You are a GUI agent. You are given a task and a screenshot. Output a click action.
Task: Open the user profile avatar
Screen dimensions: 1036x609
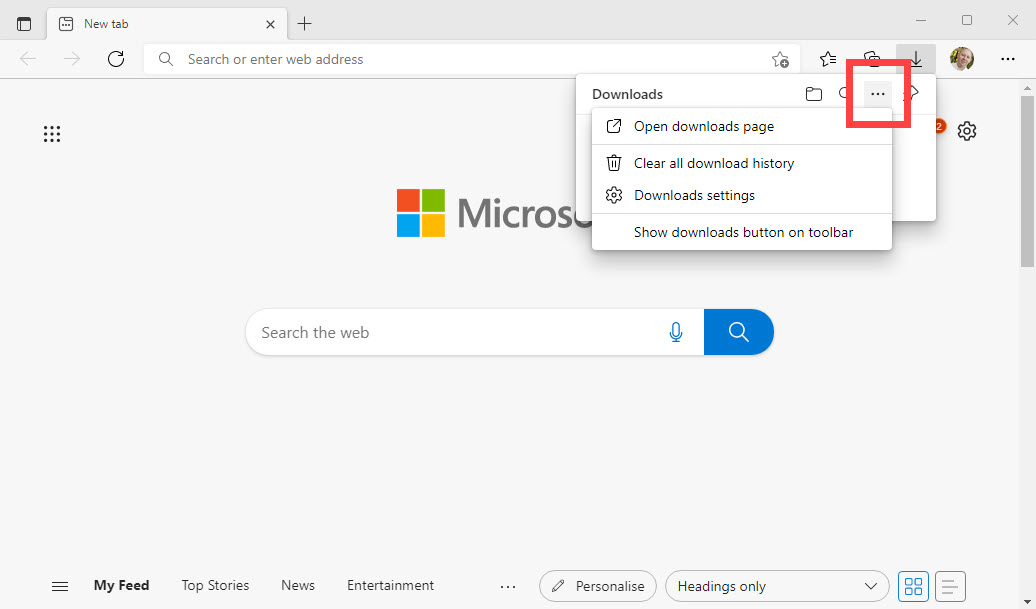click(962, 59)
